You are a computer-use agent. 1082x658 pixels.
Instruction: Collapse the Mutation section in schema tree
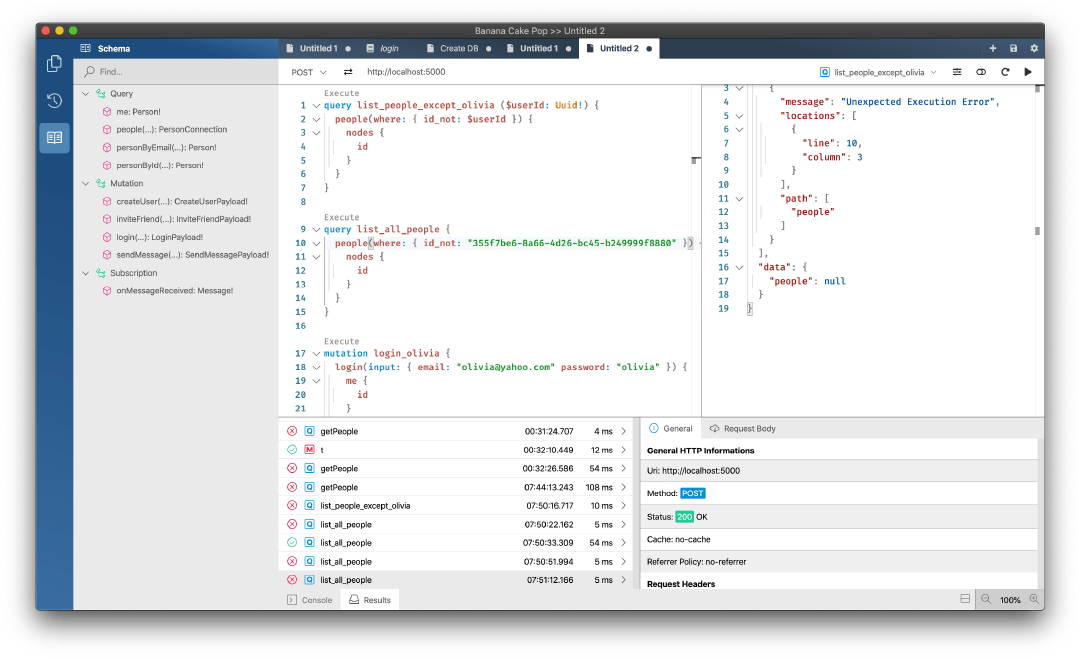(86, 184)
